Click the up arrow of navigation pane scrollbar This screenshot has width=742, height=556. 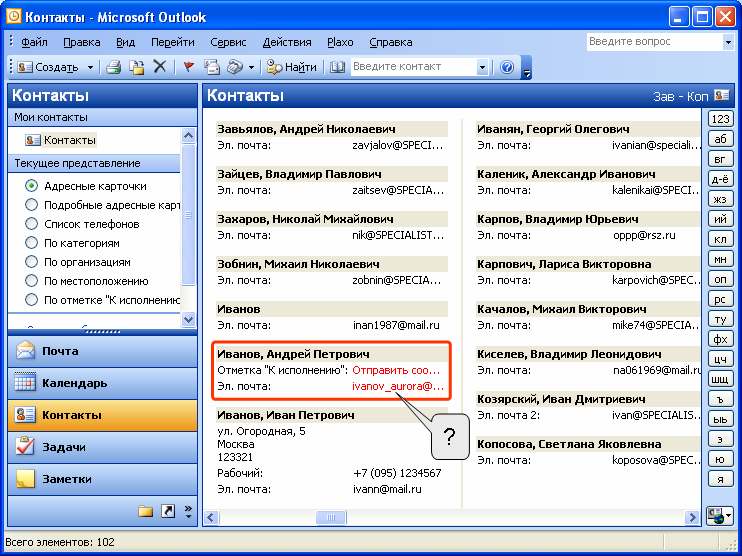(188, 136)
